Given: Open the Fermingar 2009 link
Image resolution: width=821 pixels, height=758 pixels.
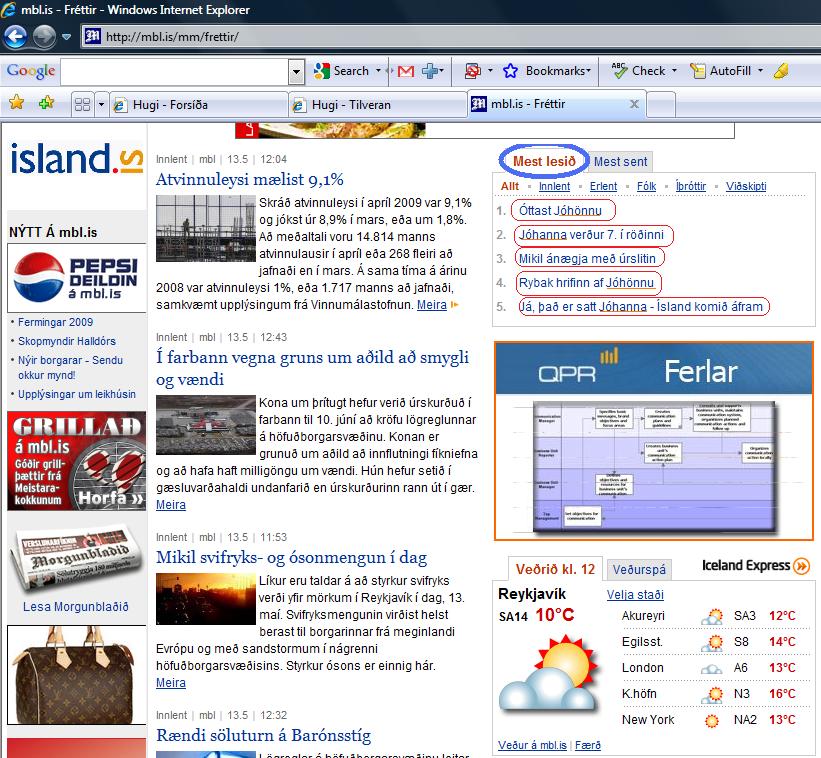Looking at the screenshot, I should [56, 322].
